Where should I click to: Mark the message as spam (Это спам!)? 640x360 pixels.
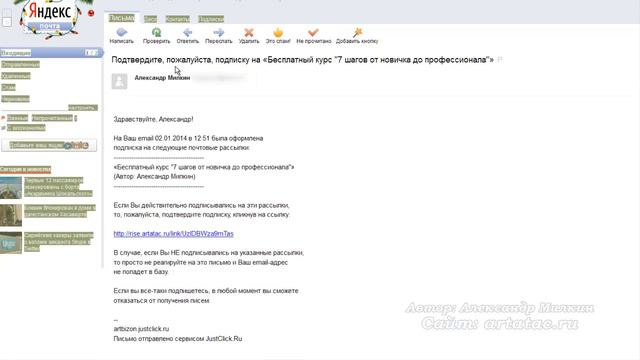click(x=278, y=36)
